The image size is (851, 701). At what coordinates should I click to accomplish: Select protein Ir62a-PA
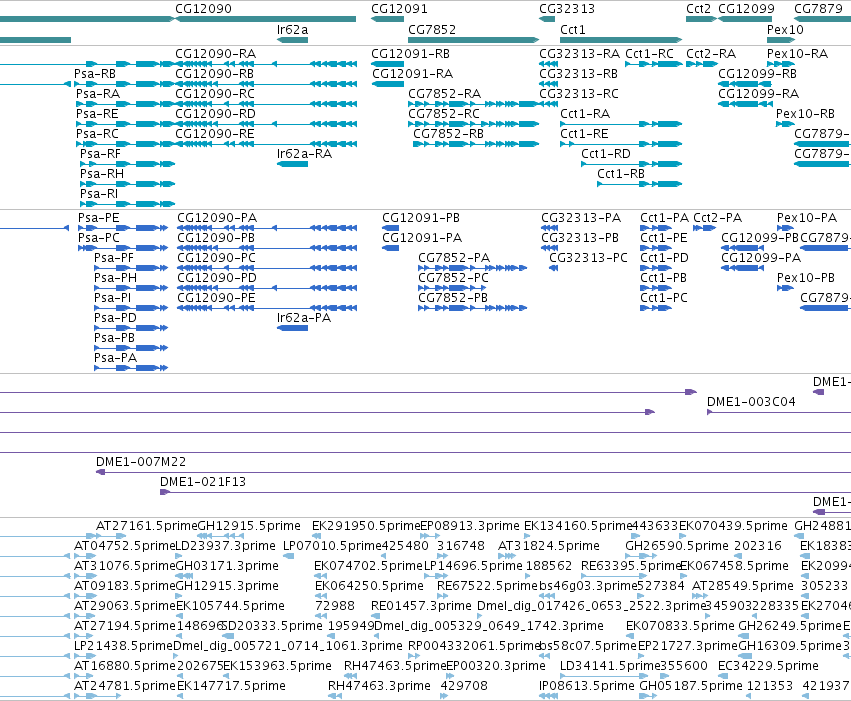(304, 318)
